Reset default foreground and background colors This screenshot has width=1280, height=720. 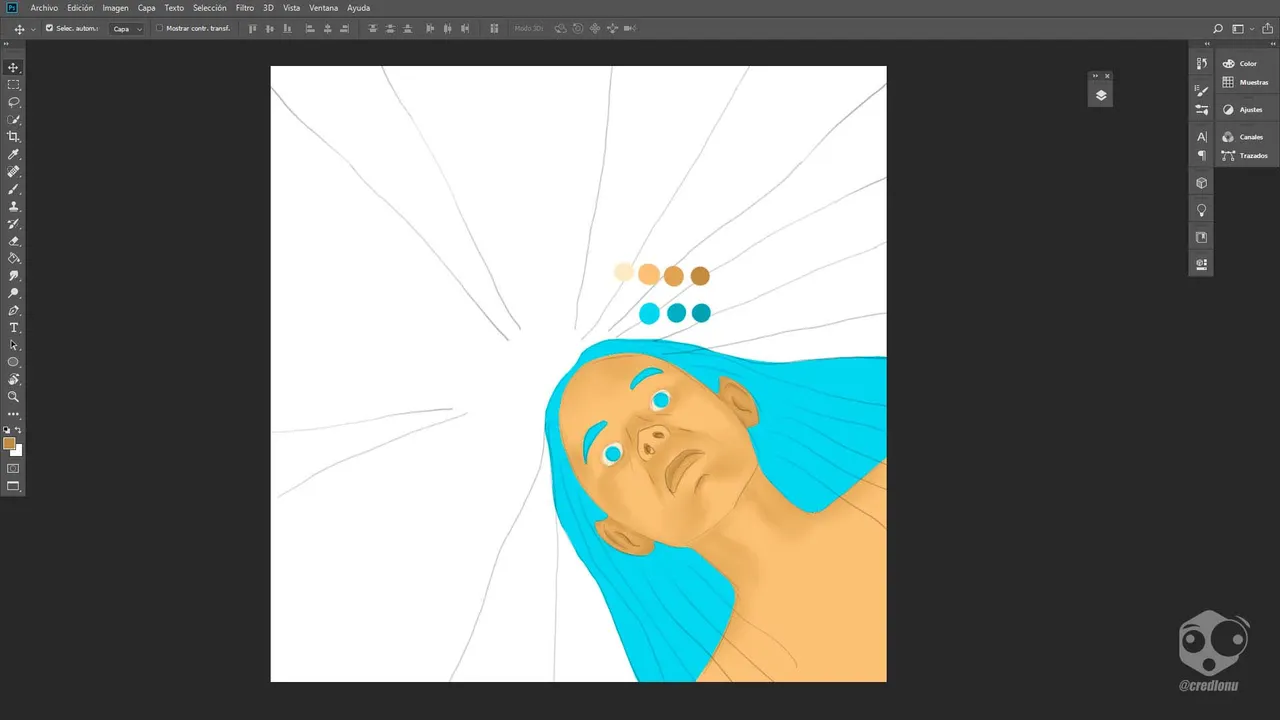pos(7,430)
